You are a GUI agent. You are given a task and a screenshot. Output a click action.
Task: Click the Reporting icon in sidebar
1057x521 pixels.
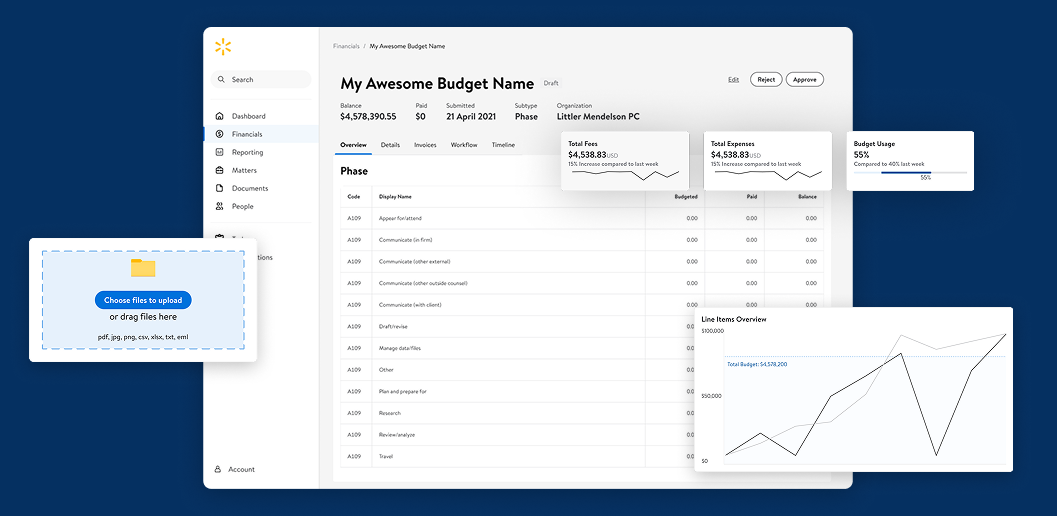220,152
